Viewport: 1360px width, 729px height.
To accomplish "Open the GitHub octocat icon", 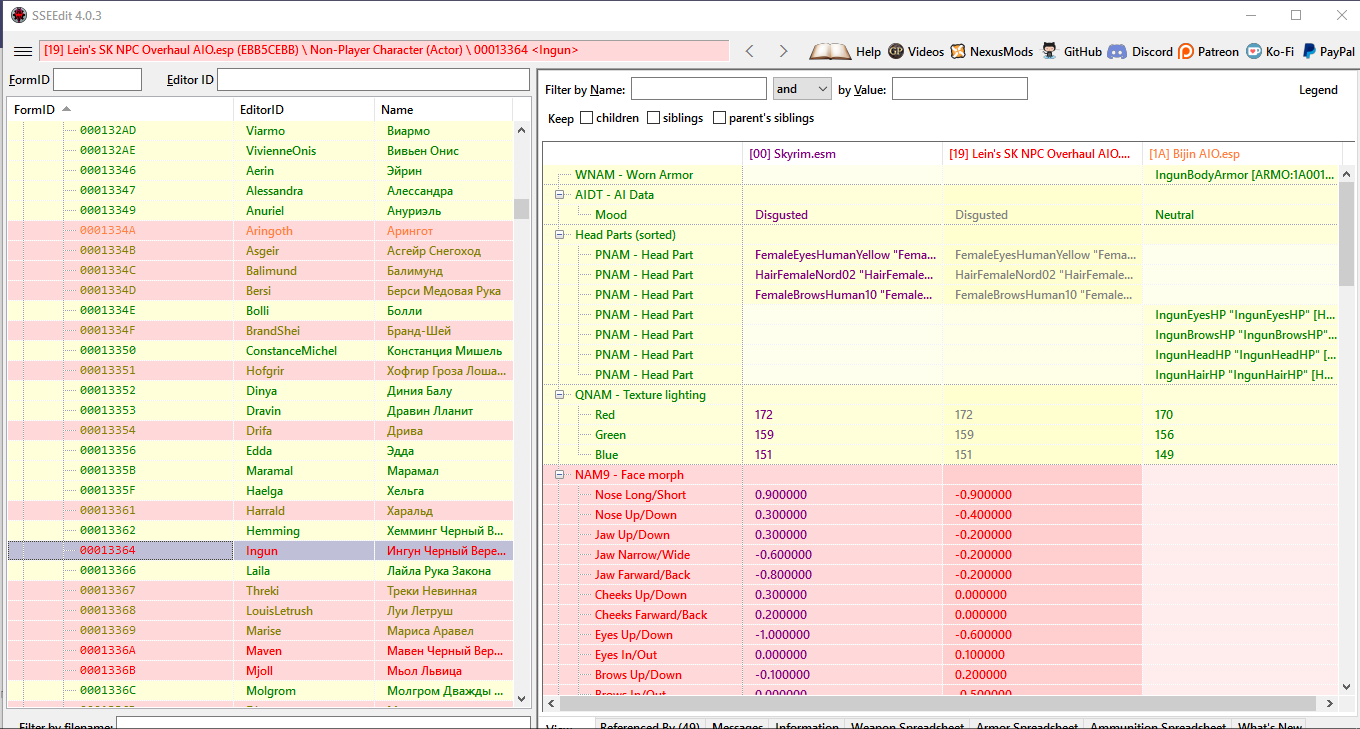I will (x=1049, y=51).
